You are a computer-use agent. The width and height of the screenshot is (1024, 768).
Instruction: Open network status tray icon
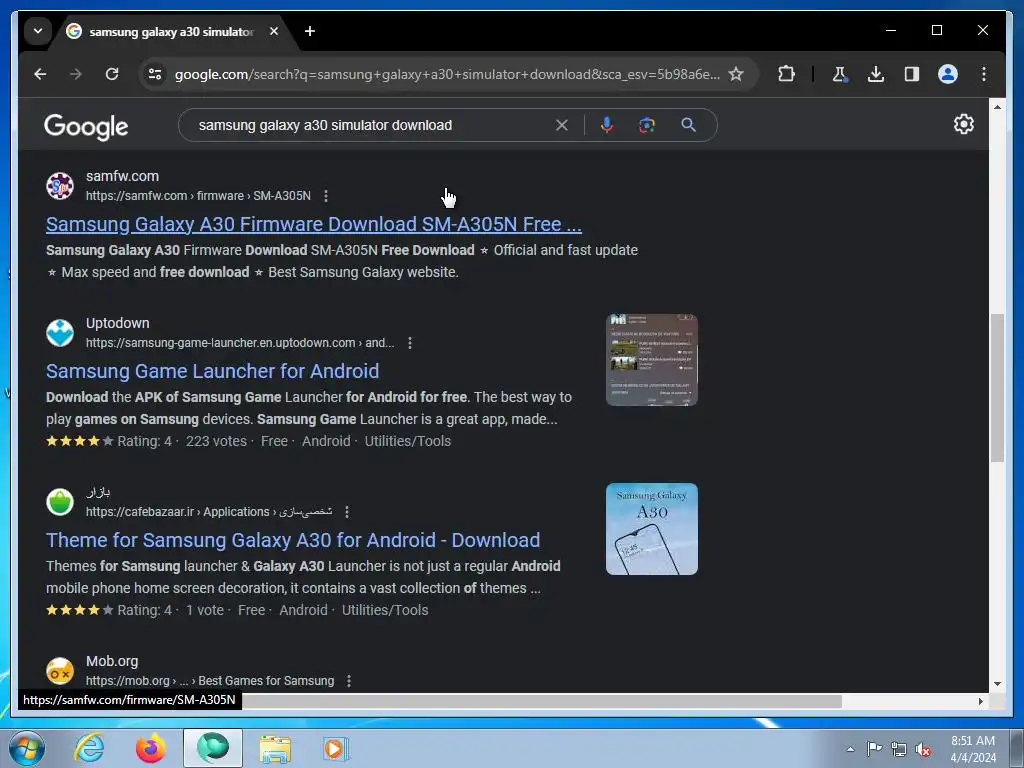(x=899, y=749)
